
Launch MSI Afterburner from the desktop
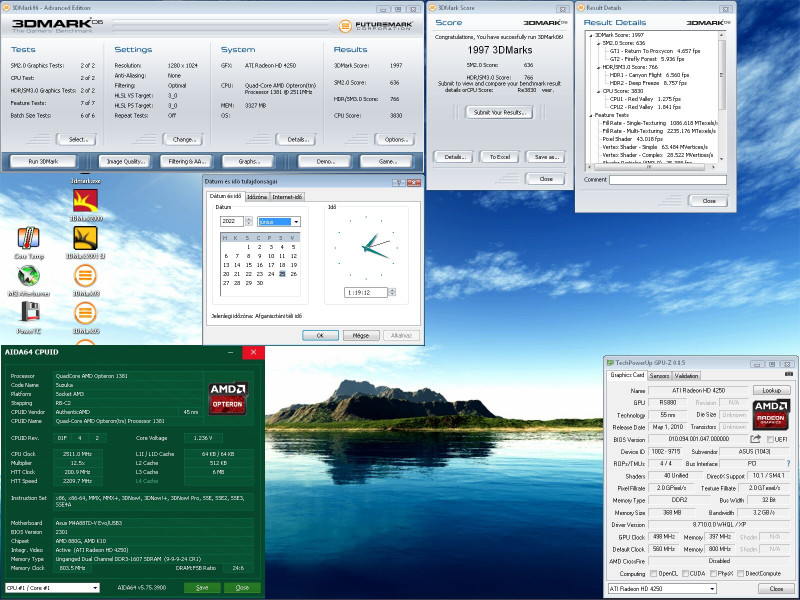tap(28, 277)
